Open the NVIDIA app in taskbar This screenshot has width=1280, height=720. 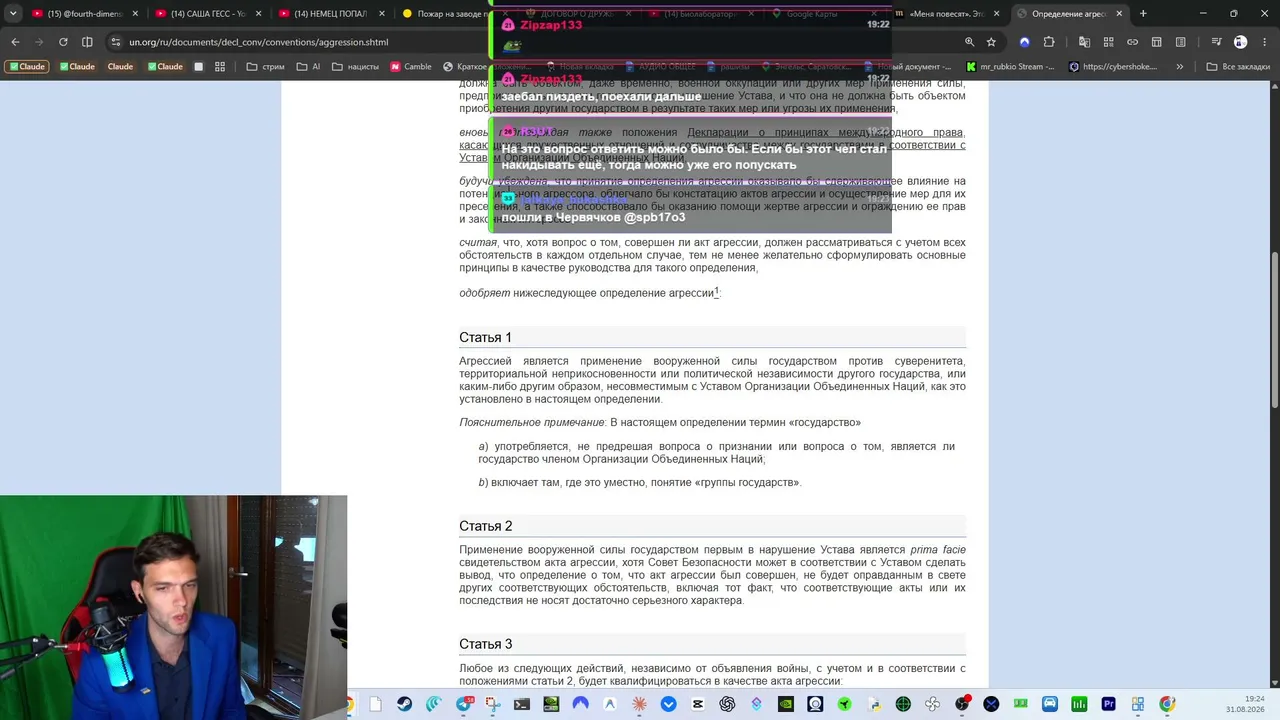coord(786,704)
